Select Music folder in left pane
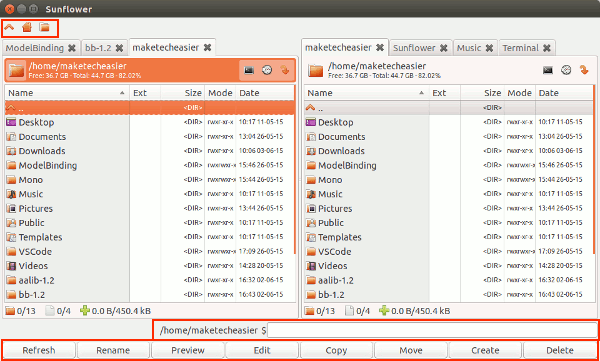Viewport: 600px width, 361px height. (x=149, y=194)
